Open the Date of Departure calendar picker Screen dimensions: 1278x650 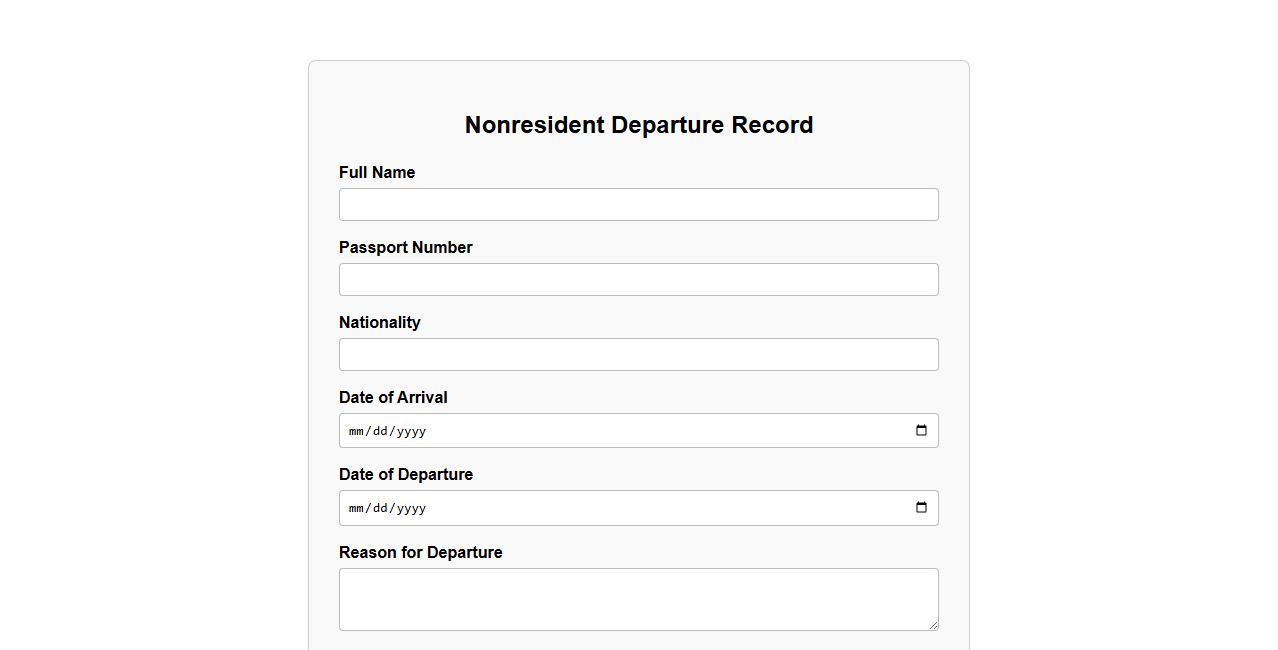(921, 508)
